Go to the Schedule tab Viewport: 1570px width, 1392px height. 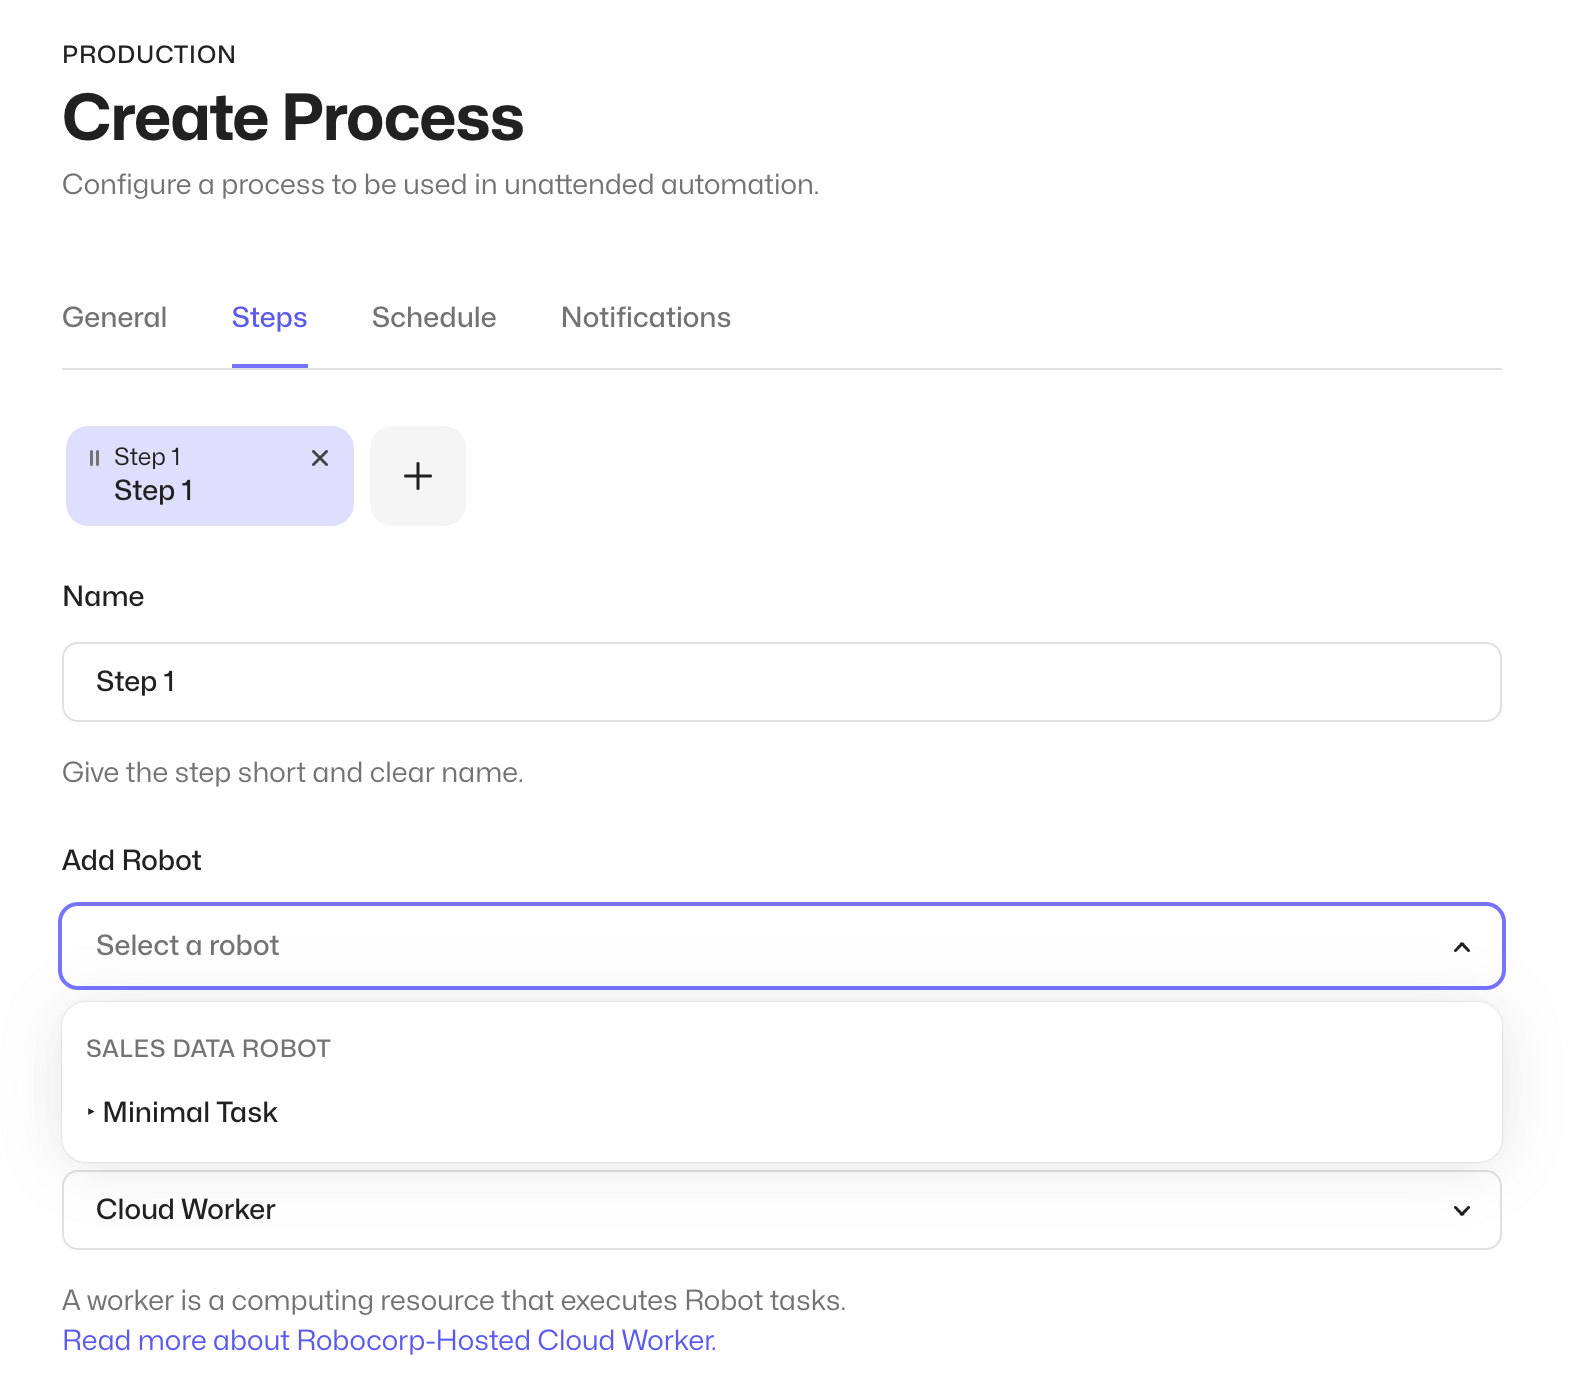434,318
